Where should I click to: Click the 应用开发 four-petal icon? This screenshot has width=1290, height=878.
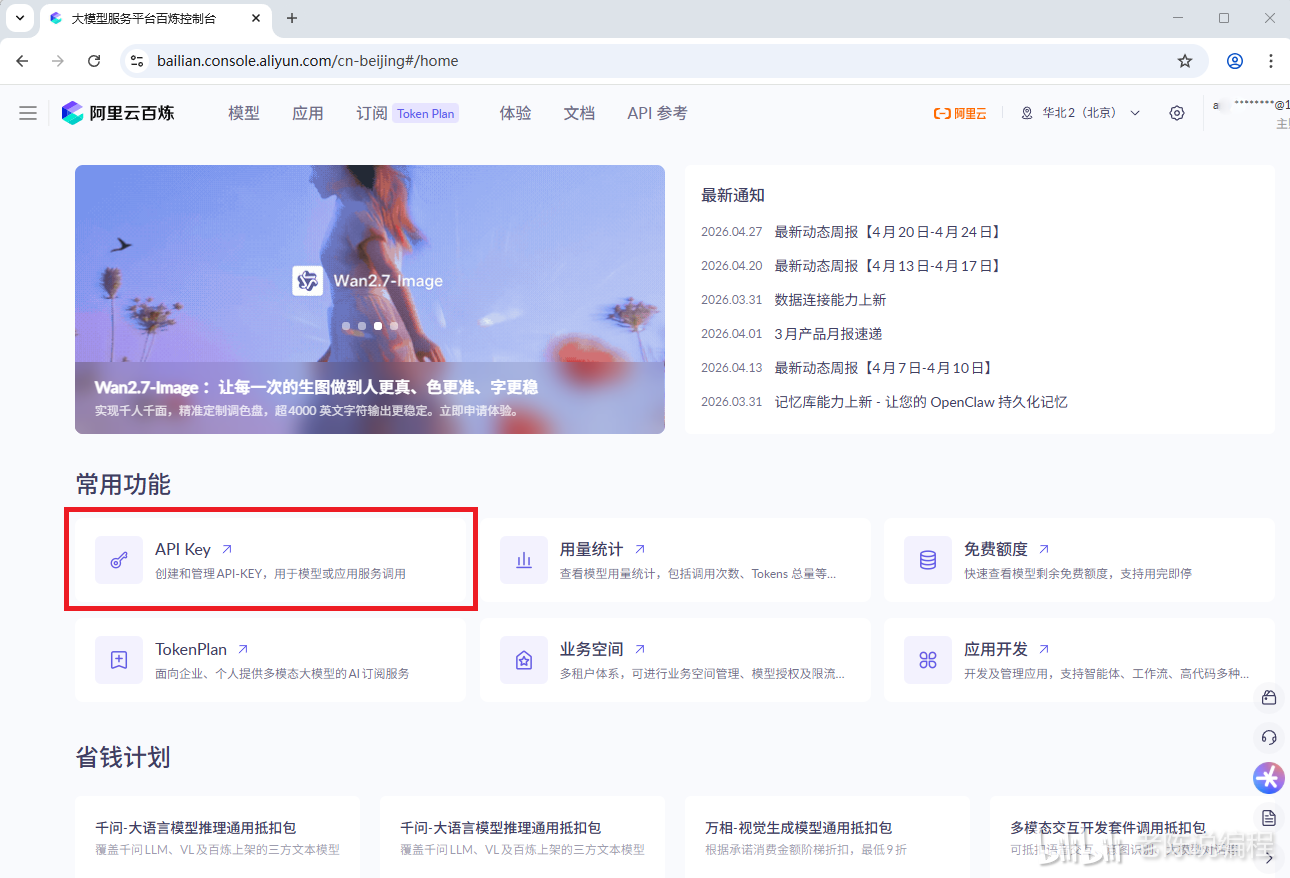(x=928, y=660)
